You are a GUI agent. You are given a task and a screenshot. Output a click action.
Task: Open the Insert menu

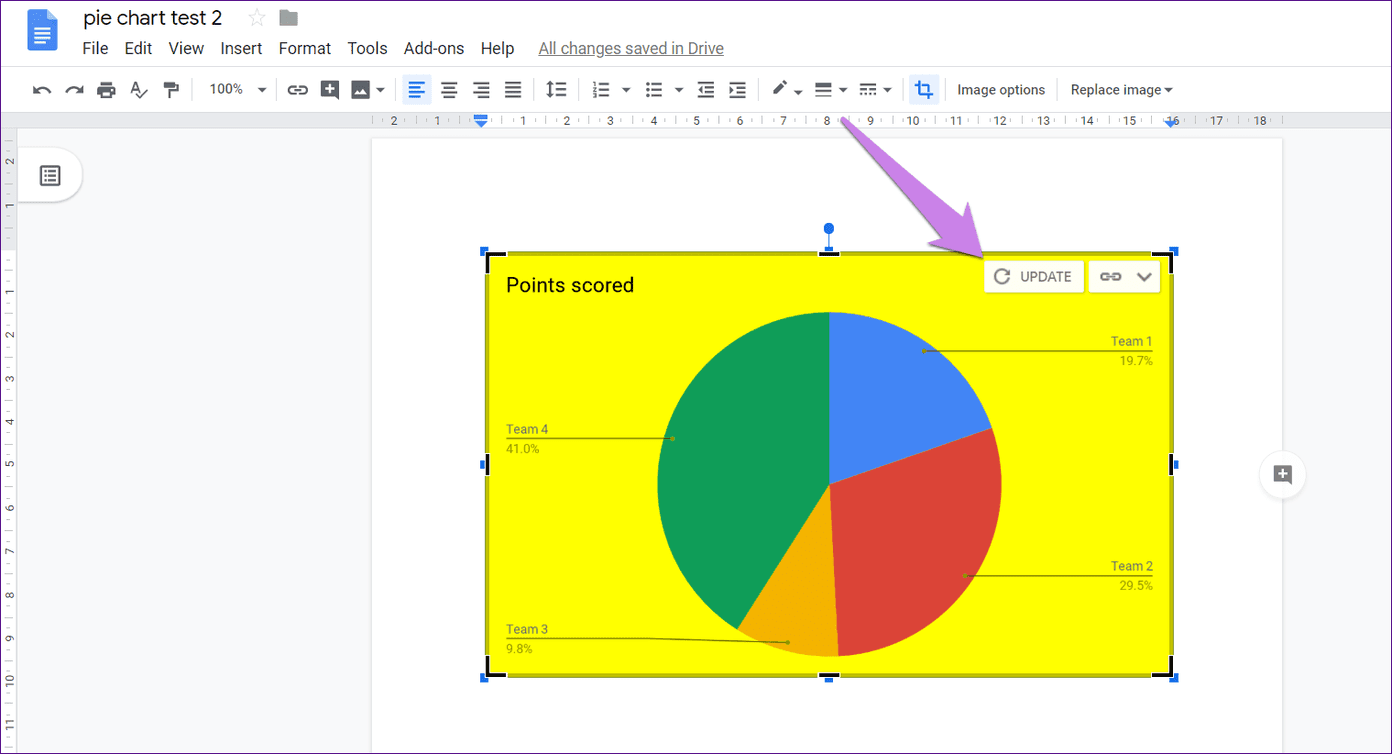tap(241, 48)
